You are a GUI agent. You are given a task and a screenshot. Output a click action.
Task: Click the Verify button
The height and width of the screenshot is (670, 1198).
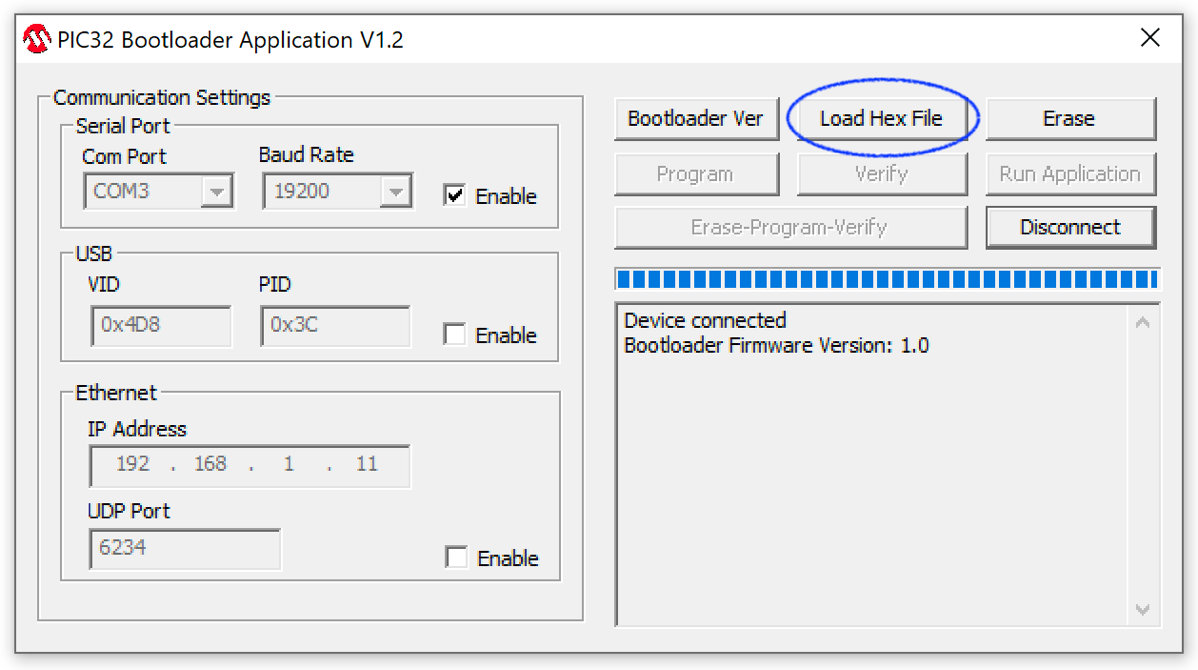point(881,174)
